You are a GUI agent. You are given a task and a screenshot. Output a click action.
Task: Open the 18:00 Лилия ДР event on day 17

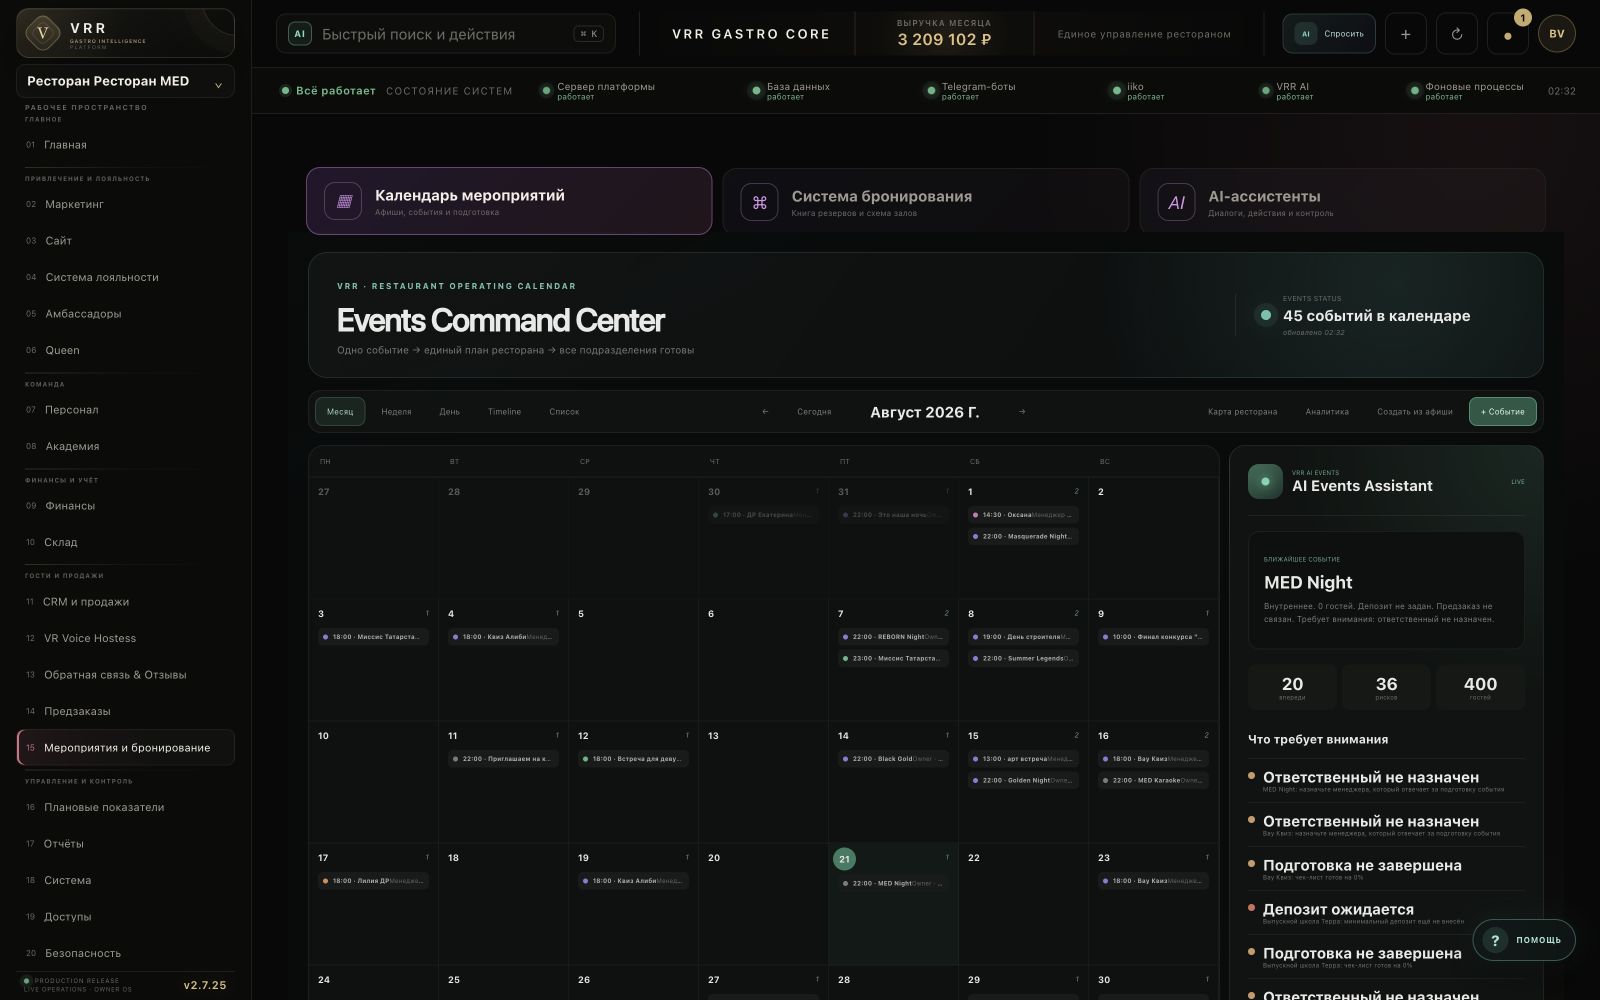tap(373, 881)
